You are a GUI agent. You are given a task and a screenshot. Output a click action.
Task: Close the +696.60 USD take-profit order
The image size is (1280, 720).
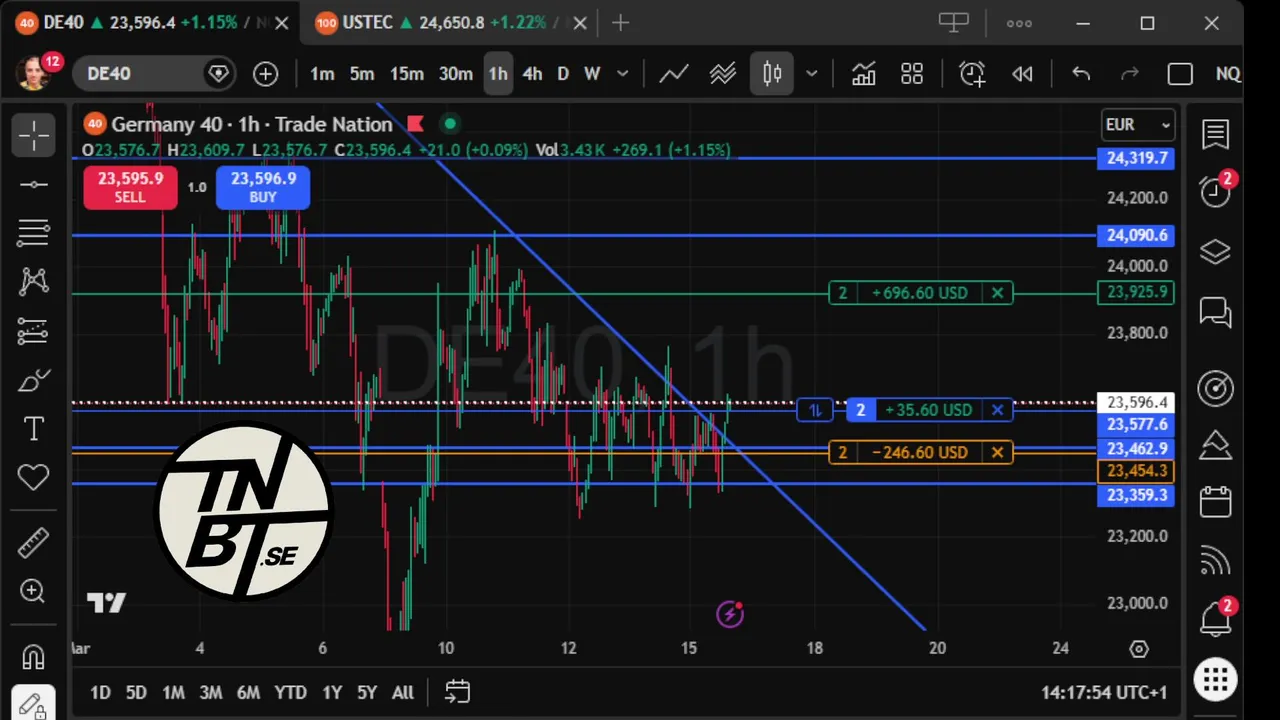click(997, 293)
